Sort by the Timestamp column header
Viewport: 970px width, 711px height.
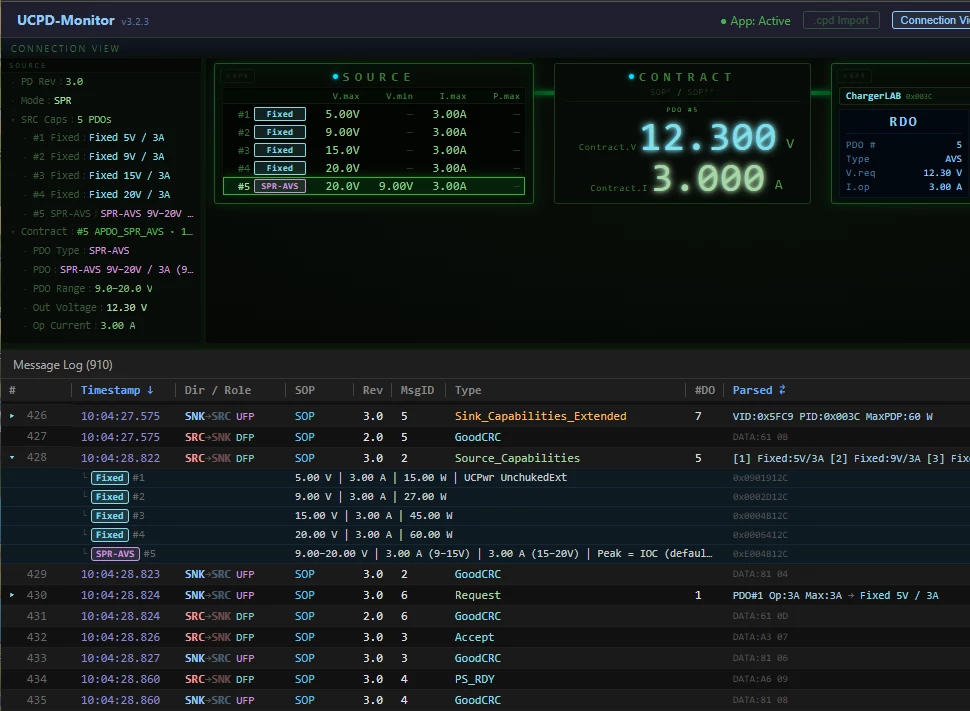(x=111, y=390)
